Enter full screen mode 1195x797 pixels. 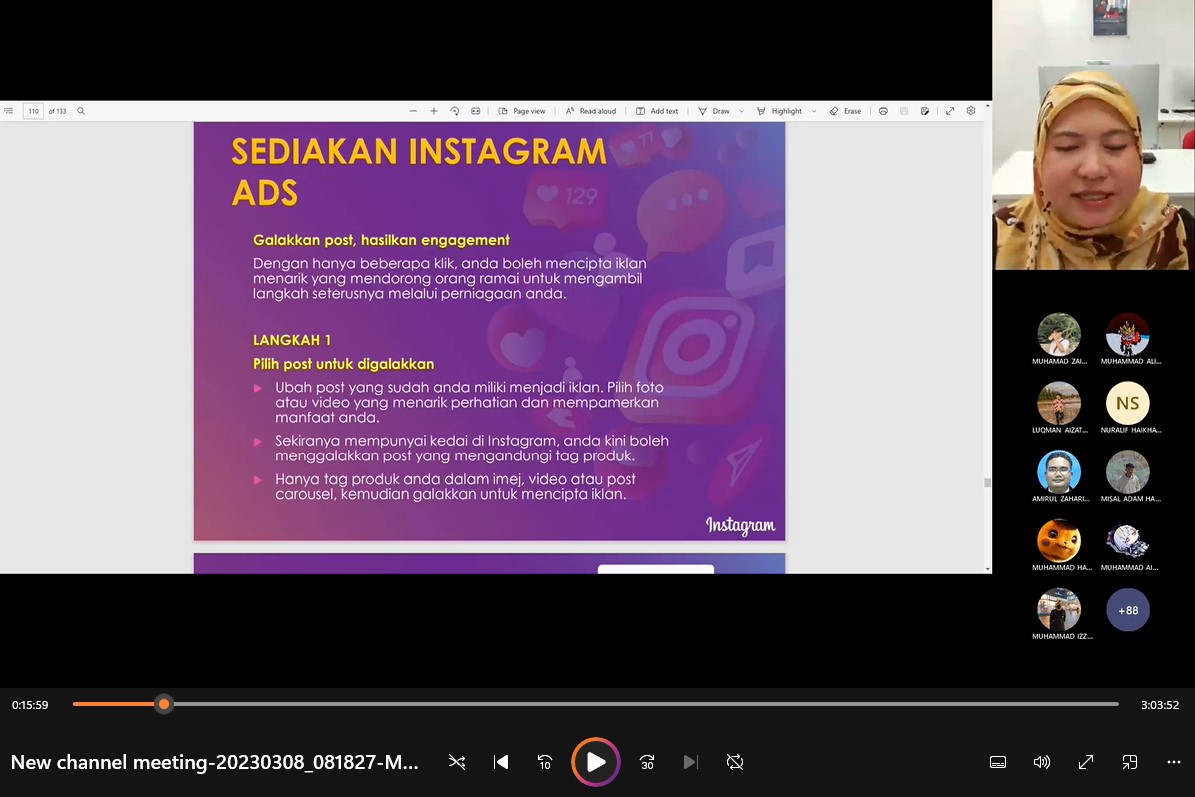1086,762
